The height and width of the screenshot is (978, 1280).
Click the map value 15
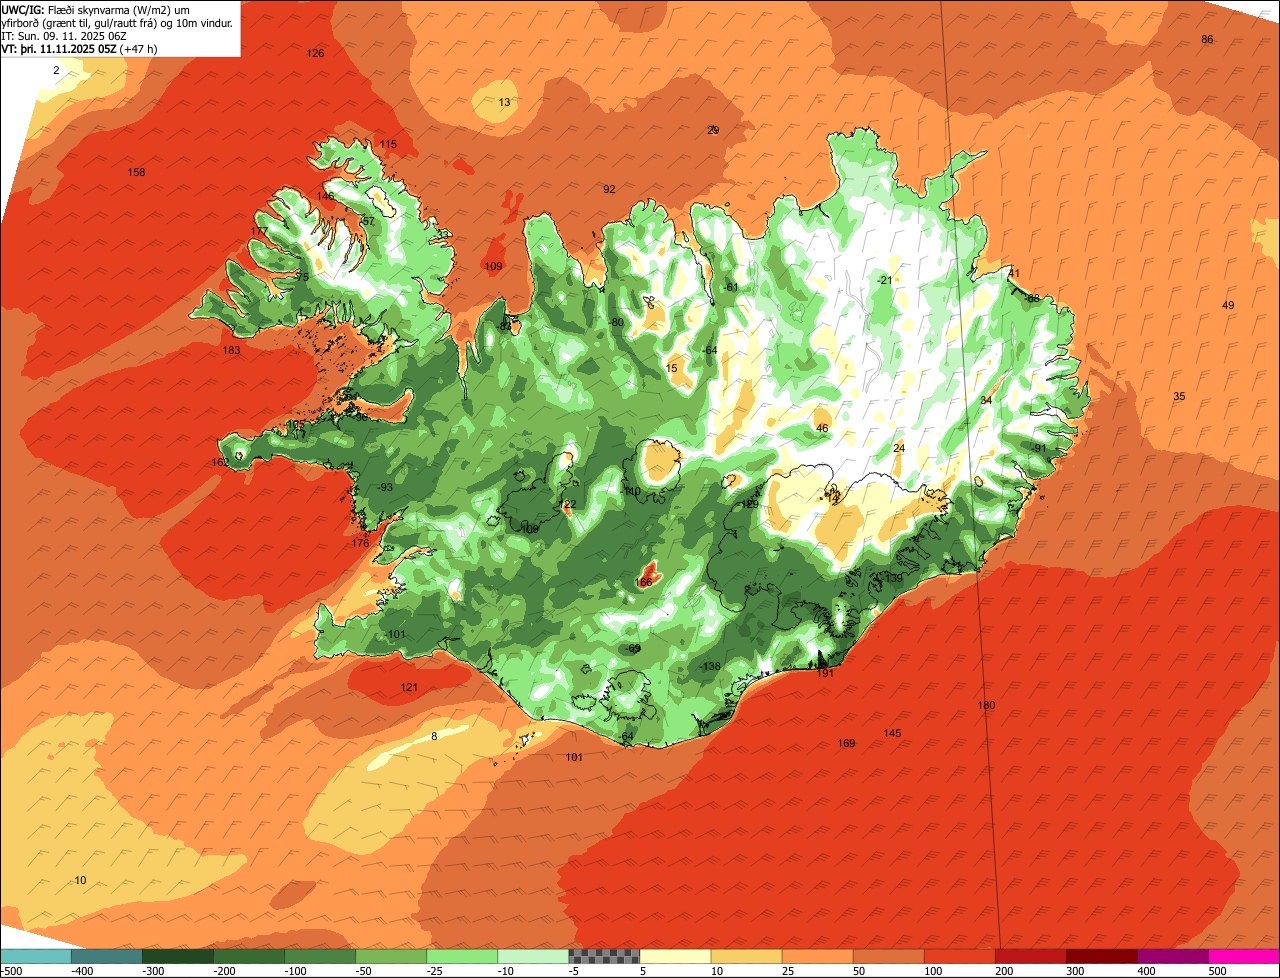coord(672,368)
